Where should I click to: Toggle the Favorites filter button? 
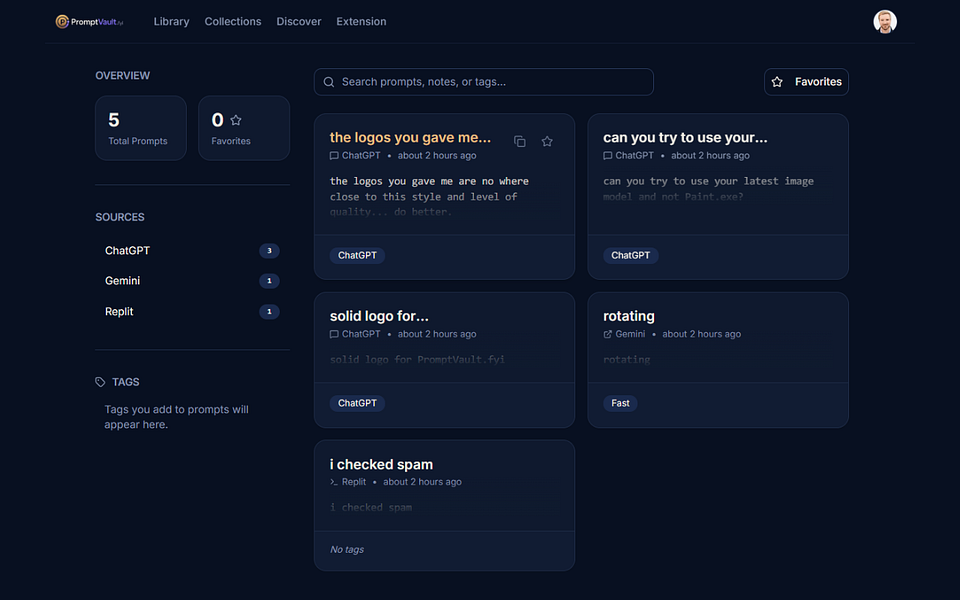(x=806, y=82)
